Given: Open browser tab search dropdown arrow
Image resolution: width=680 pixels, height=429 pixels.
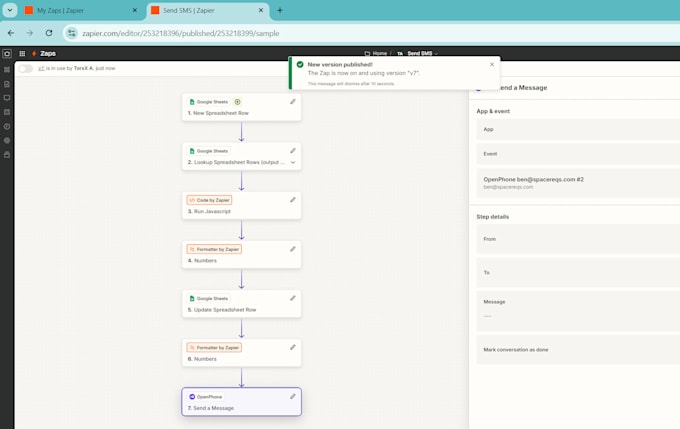Looking at the screenshot, I should click(10, 10).
